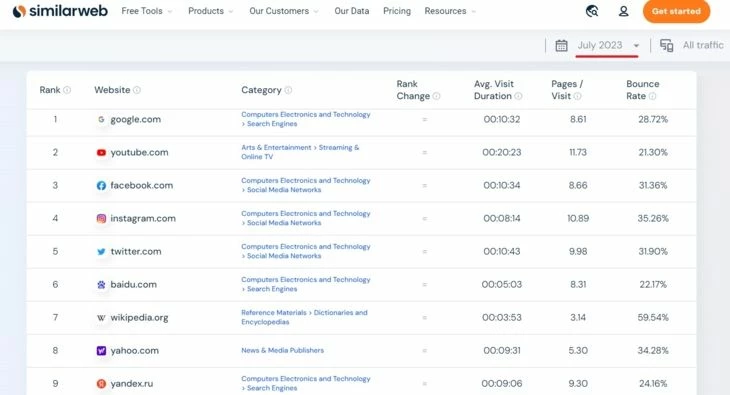Click the Get started button

pyautogui.click(x=676, y=11)
